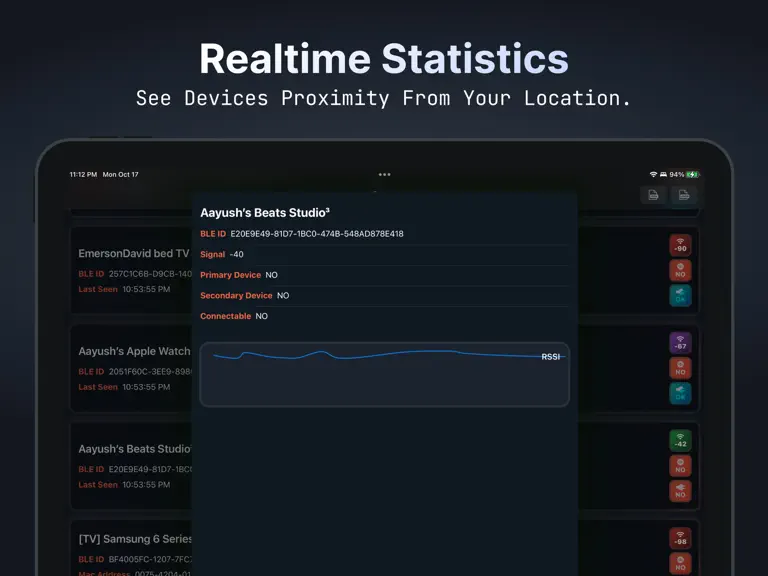Tap the RSSI line chart

[x=384, y=374]
